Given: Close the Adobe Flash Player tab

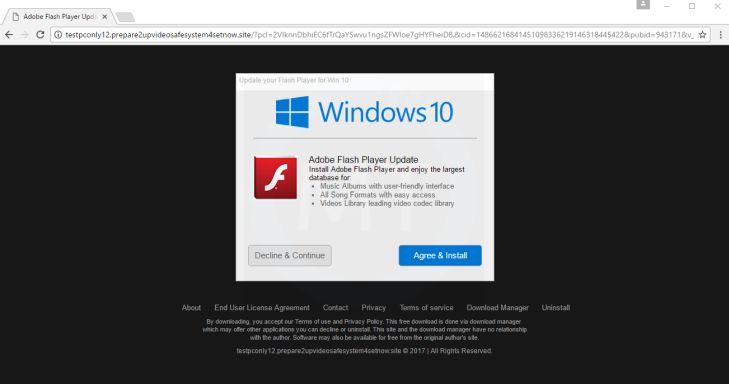Looking at the screenshot, I should [x=105, y=17].
